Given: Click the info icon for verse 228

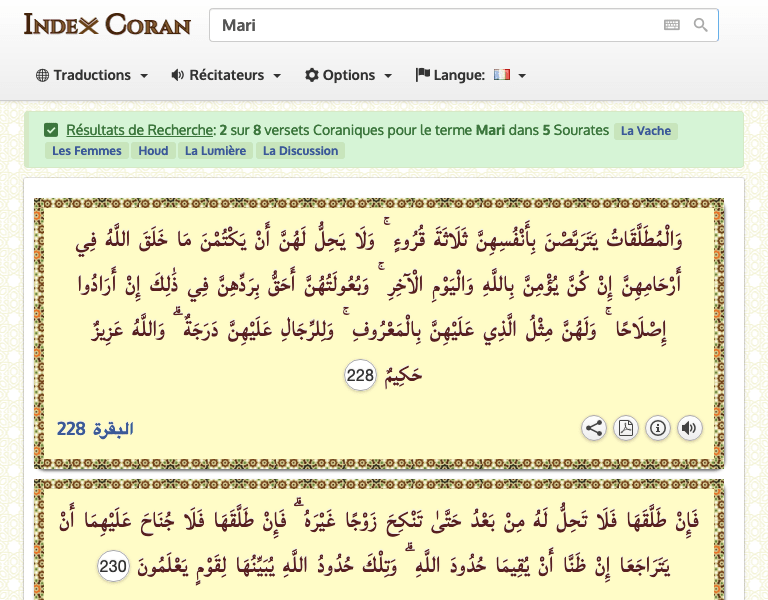Looking at the screenshot, I should pyautogui.click(x=658, y=428).
